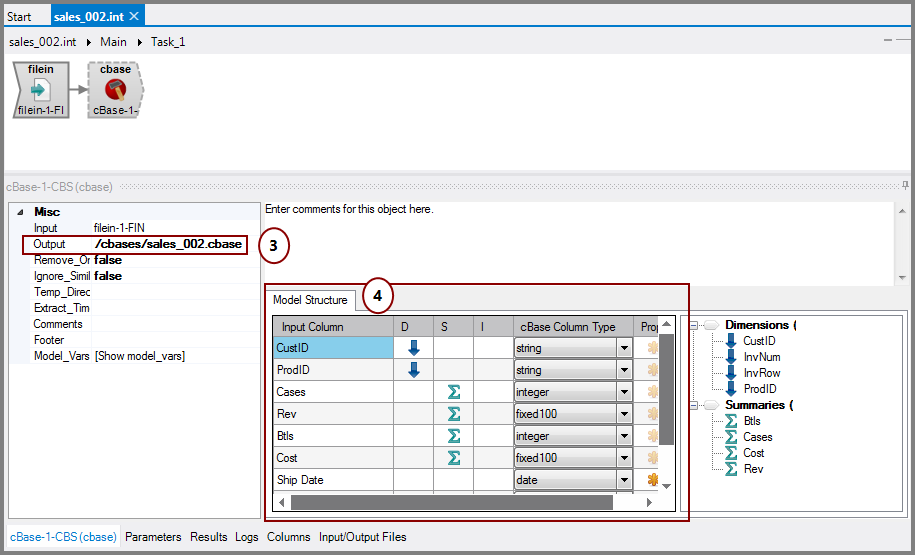
Task: Click the comments text area
Action: point(578,243)
